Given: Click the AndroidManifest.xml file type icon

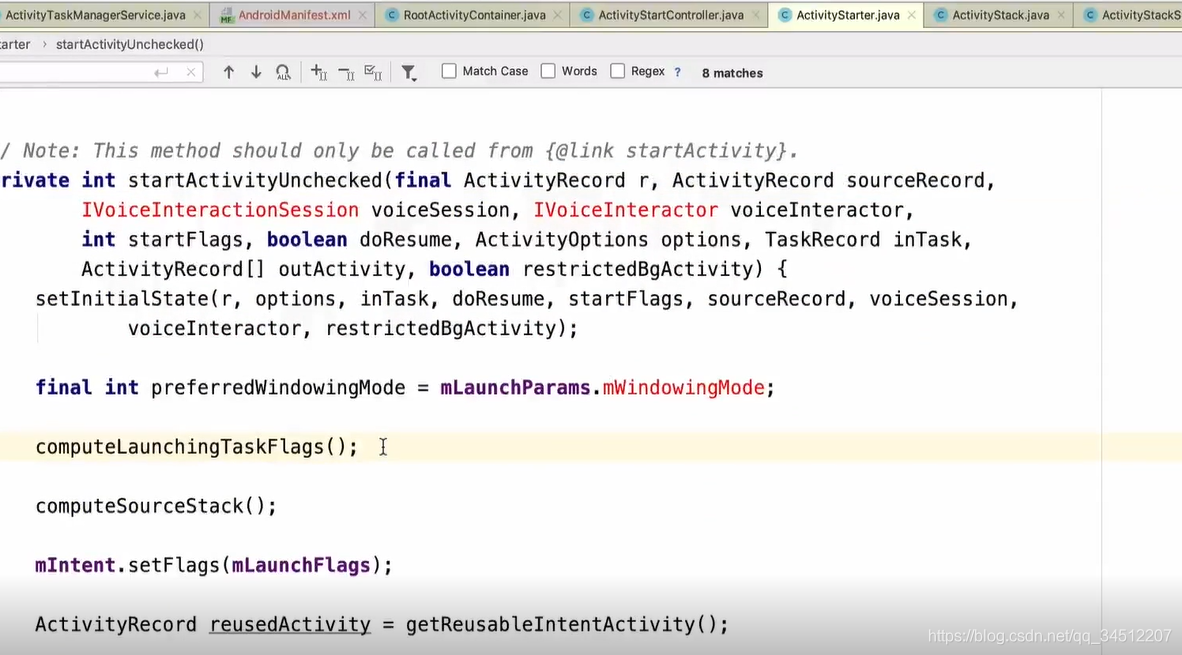Looking at the screenshot, I should pyautogui.click(x=226, y=15).
